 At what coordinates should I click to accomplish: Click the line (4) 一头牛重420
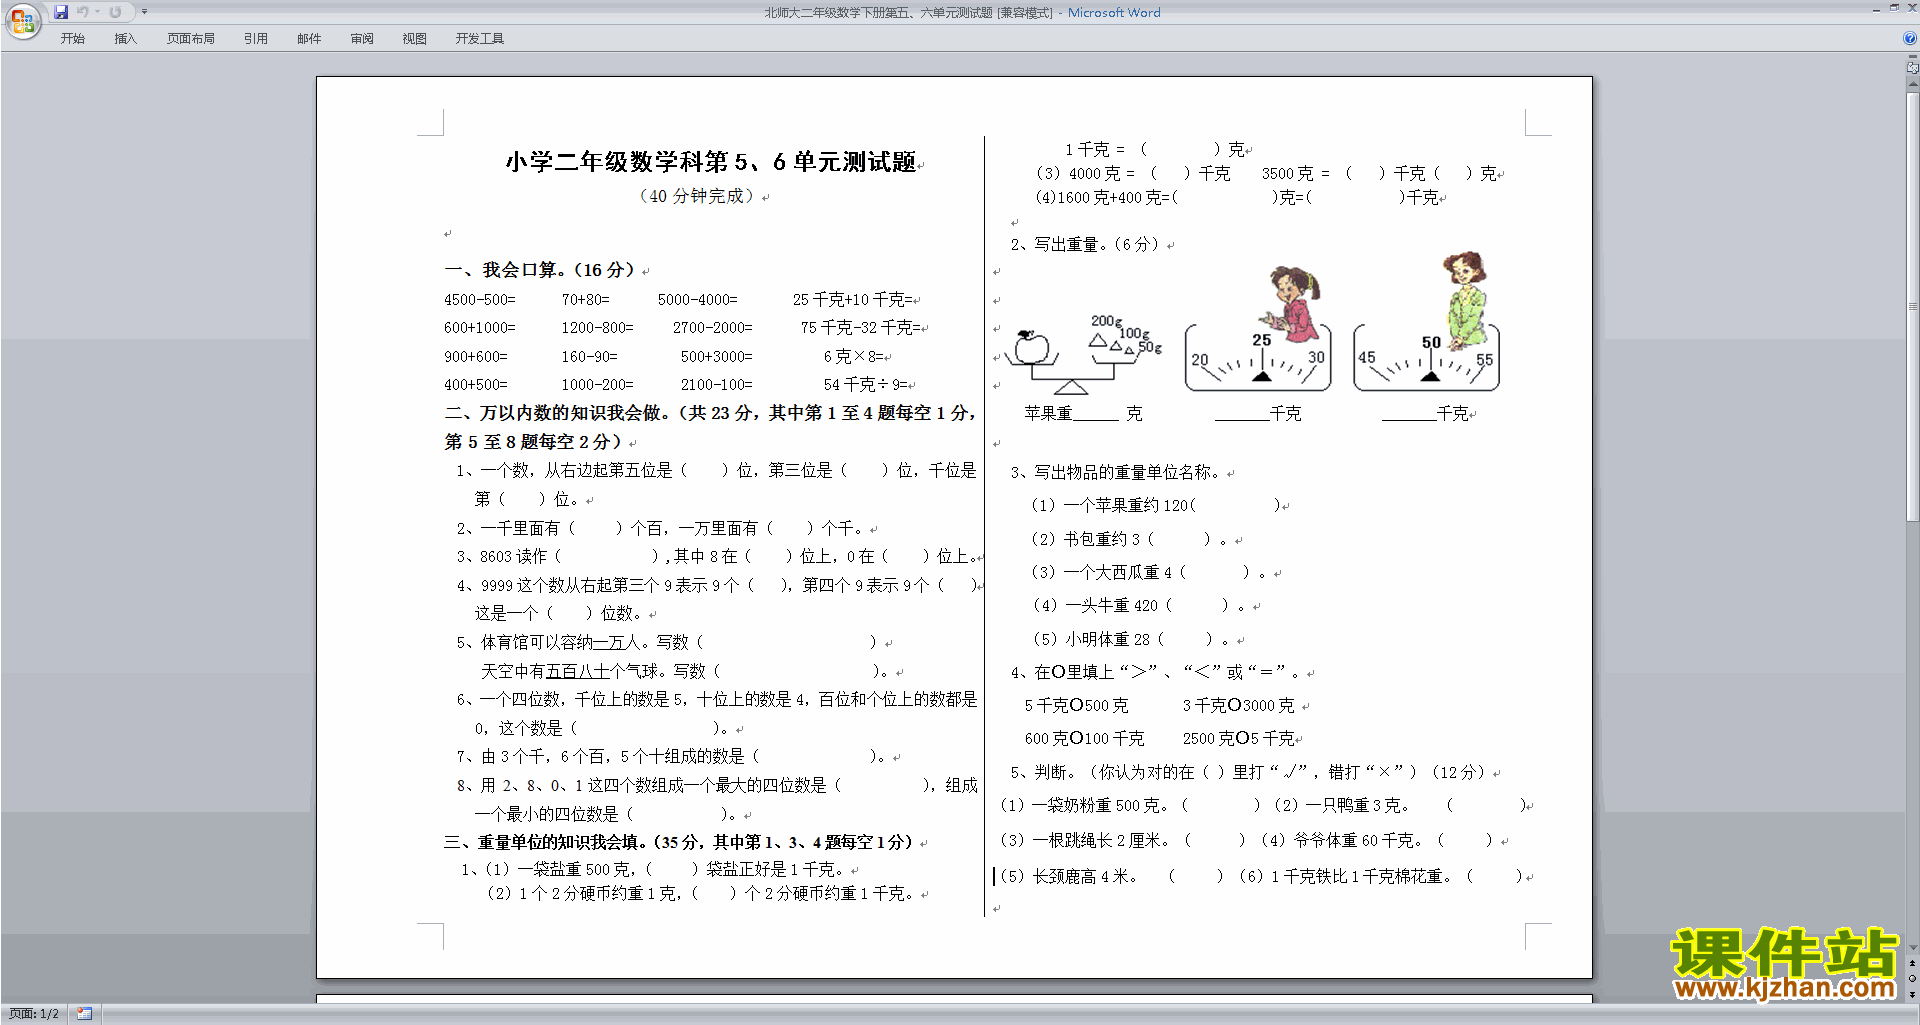pyautogui.click(x=1140, y=606)
